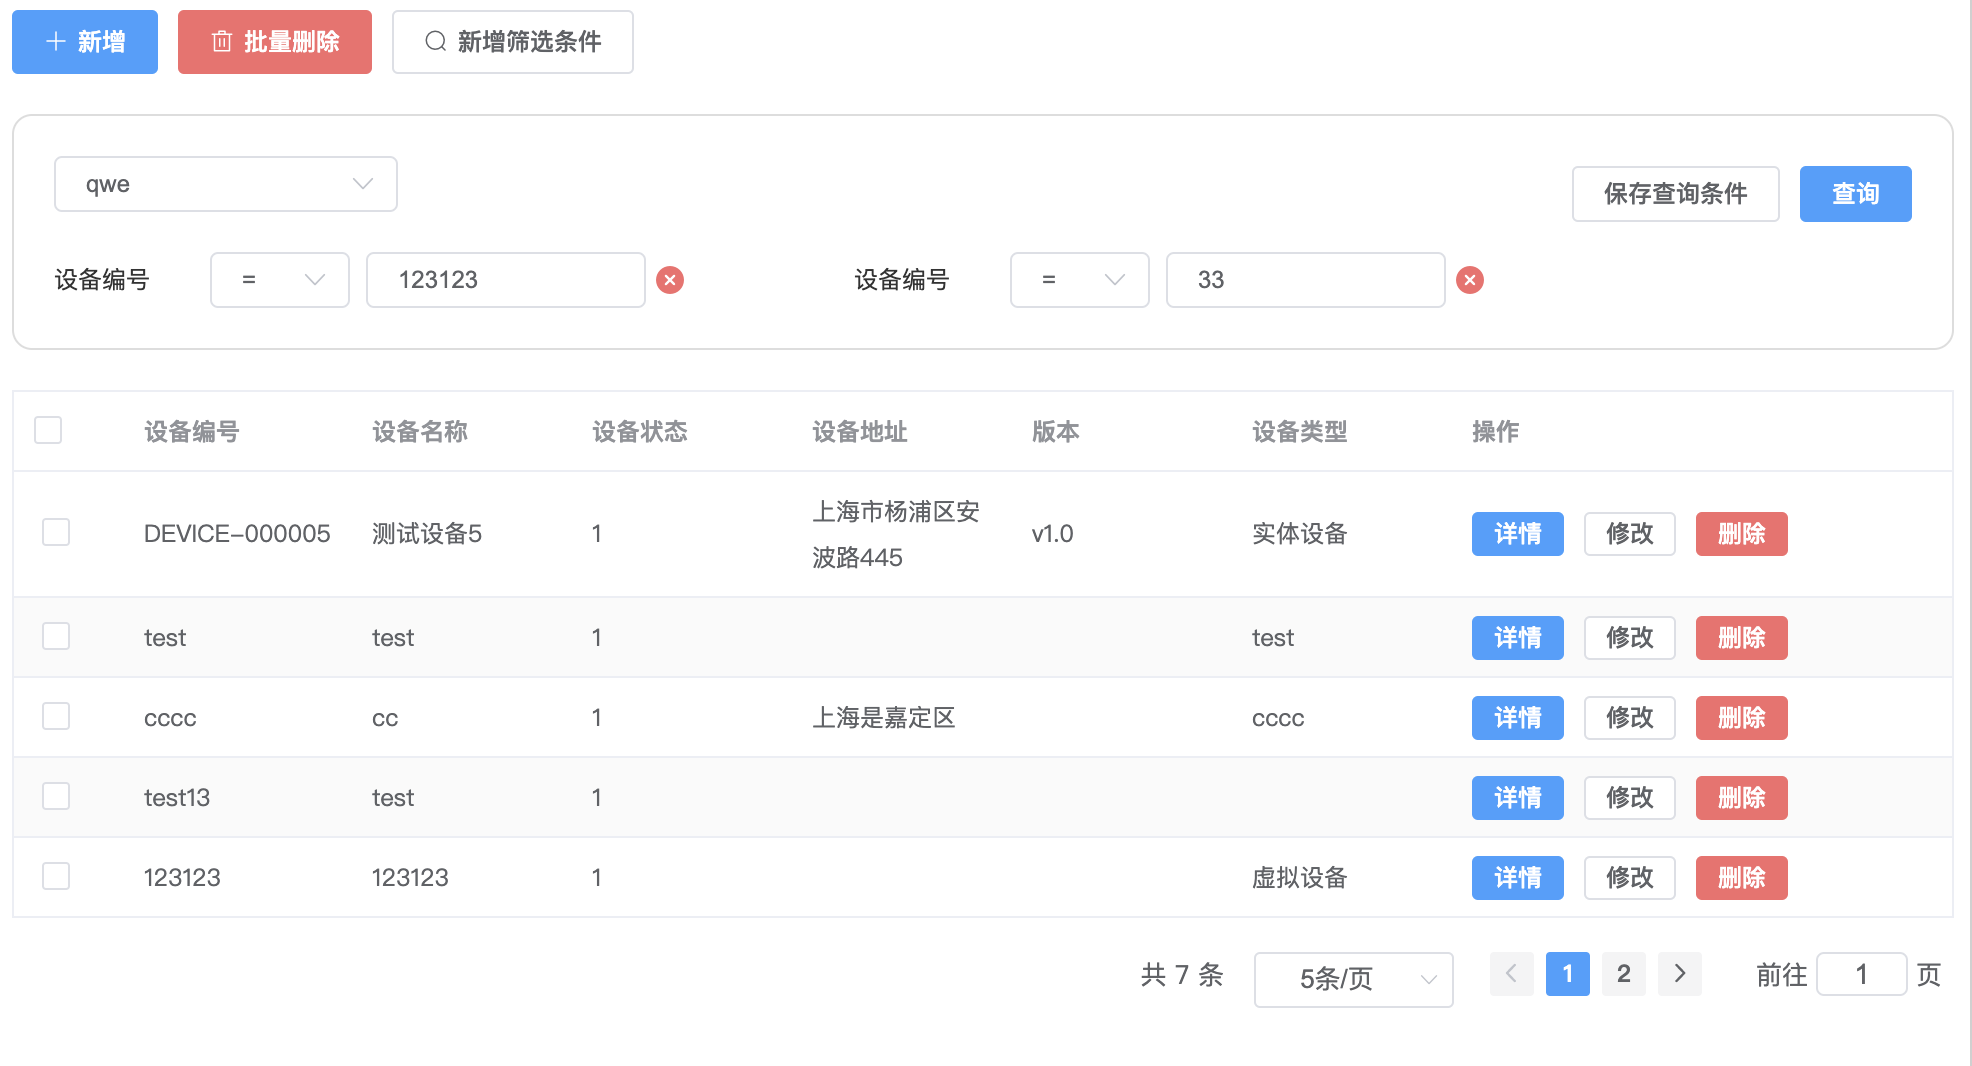Remove the 123123 filter condition
The image size is (1972, 1066).
point(670,280)
